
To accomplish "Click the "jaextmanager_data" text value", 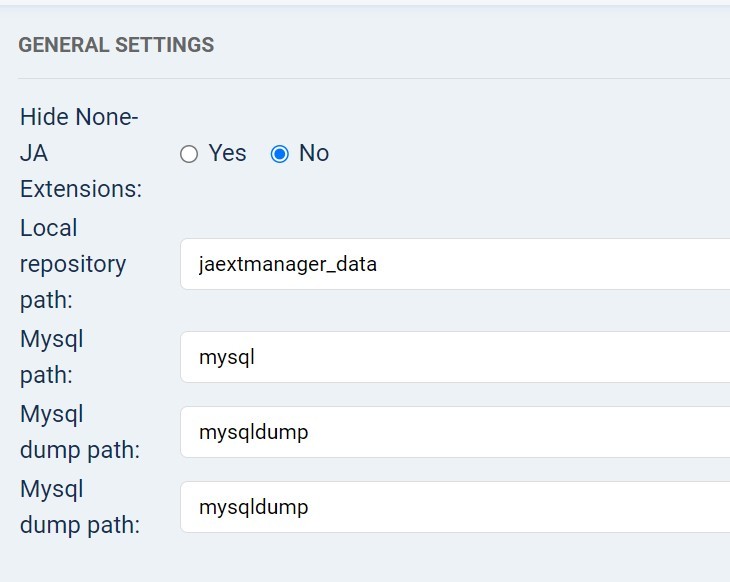I will [288, 265].
